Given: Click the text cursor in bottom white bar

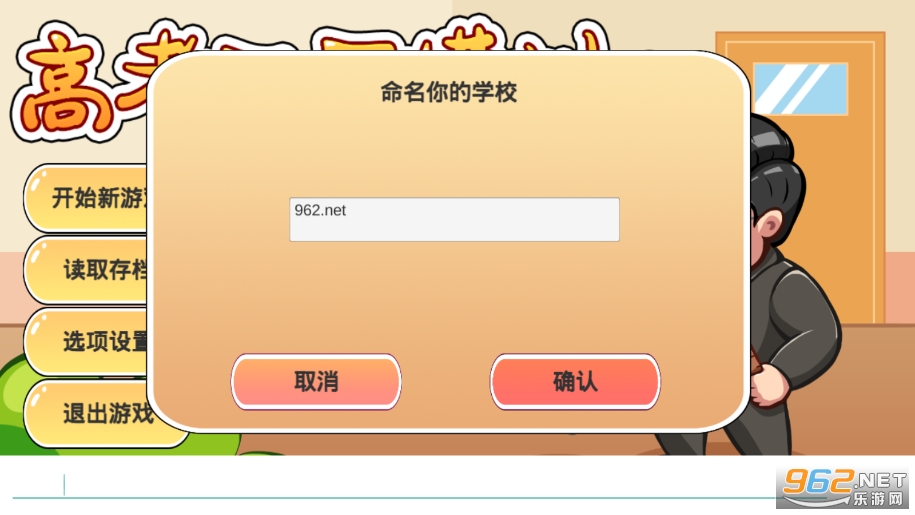Looking at the screenshot, I should click(x=64, y=485).
